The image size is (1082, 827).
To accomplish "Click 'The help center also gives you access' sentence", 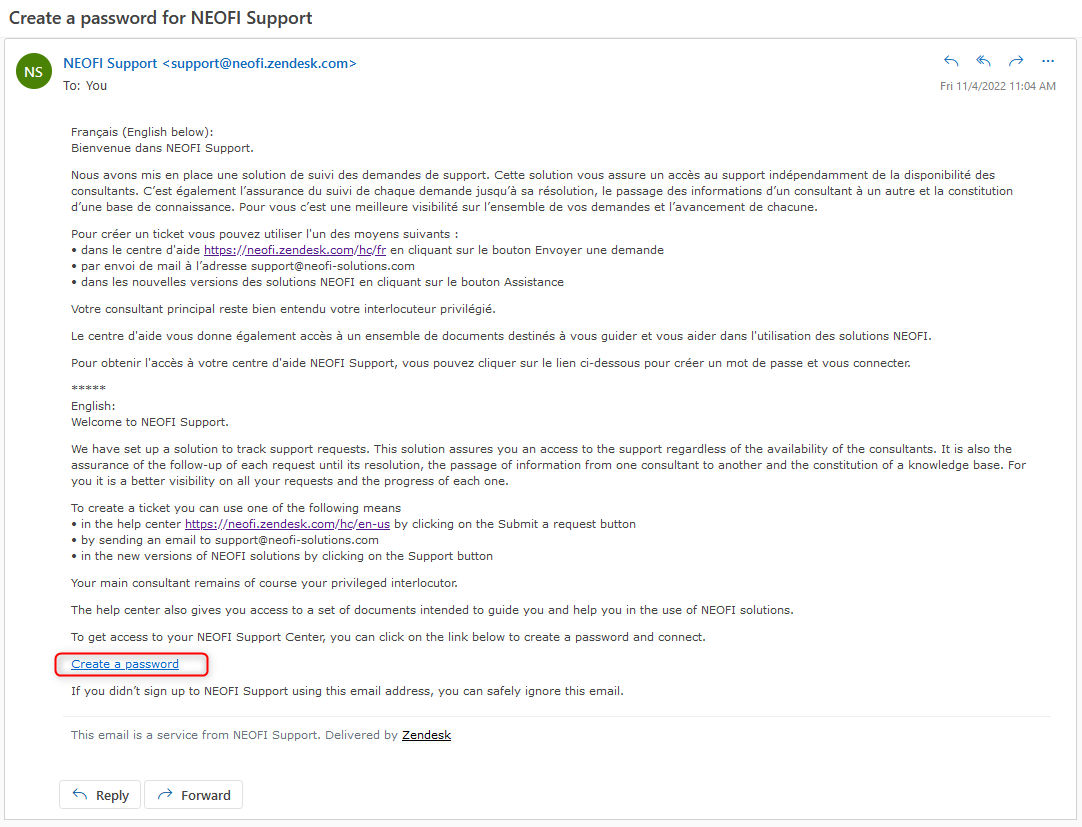I will 433,610.
